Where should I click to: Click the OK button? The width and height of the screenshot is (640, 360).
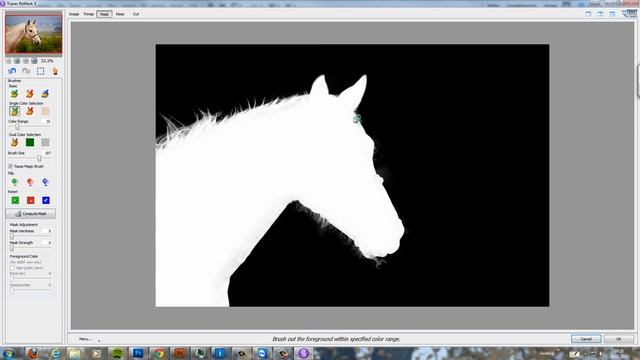(x=618, y=339)
